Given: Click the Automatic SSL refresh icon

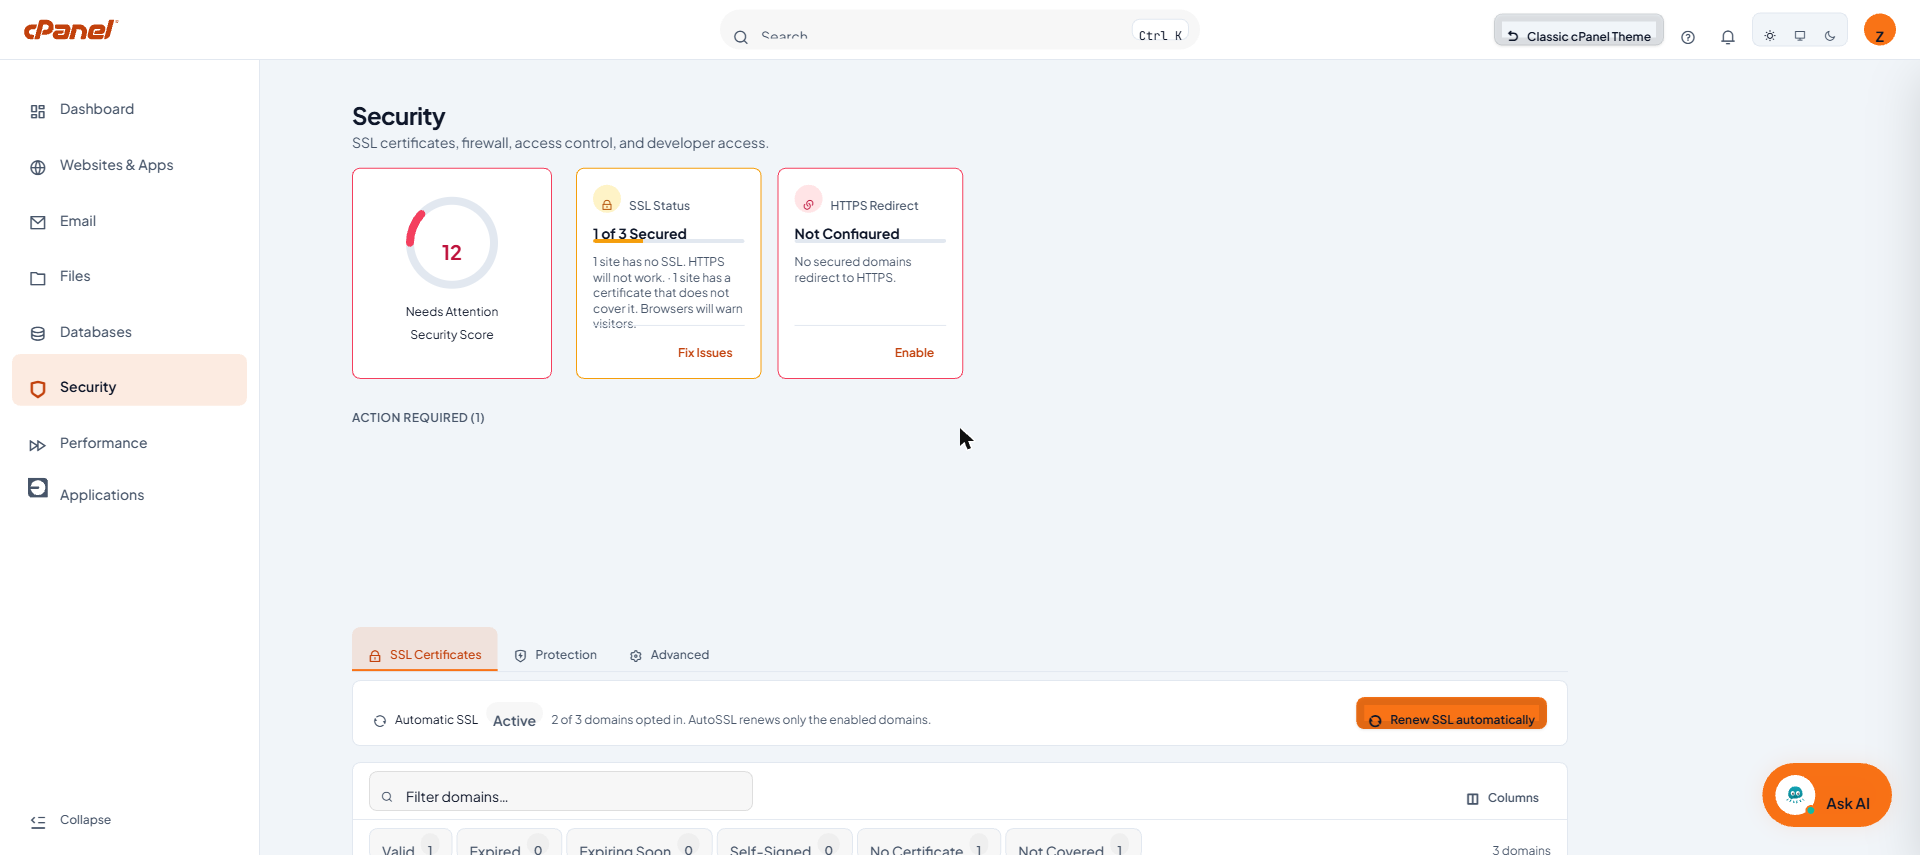Looking at the screenshot, I should pyautogui.click(x=380, y=721).
